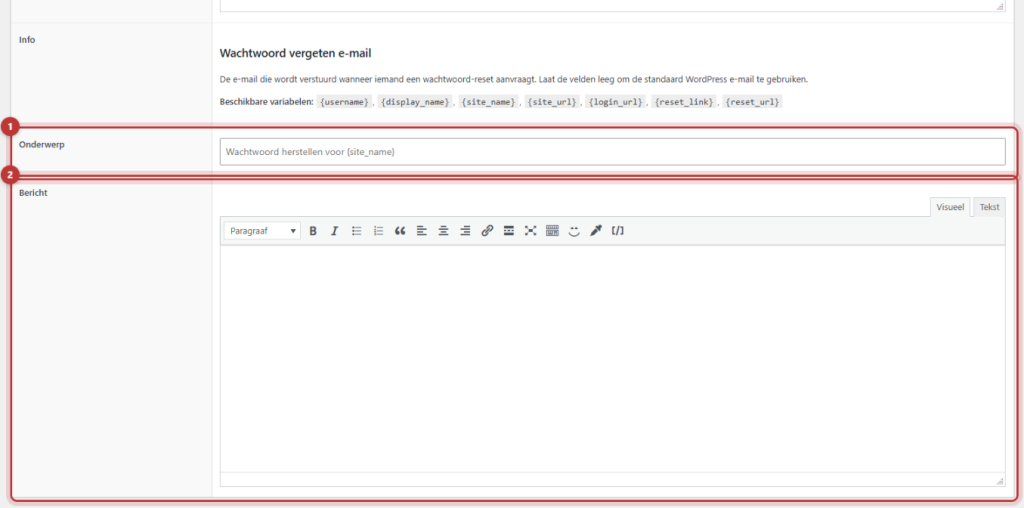This screenshot has width=1024, height=508.
Task: Insert a shortcode with brackets icon
Action: (x=618, y=230)
